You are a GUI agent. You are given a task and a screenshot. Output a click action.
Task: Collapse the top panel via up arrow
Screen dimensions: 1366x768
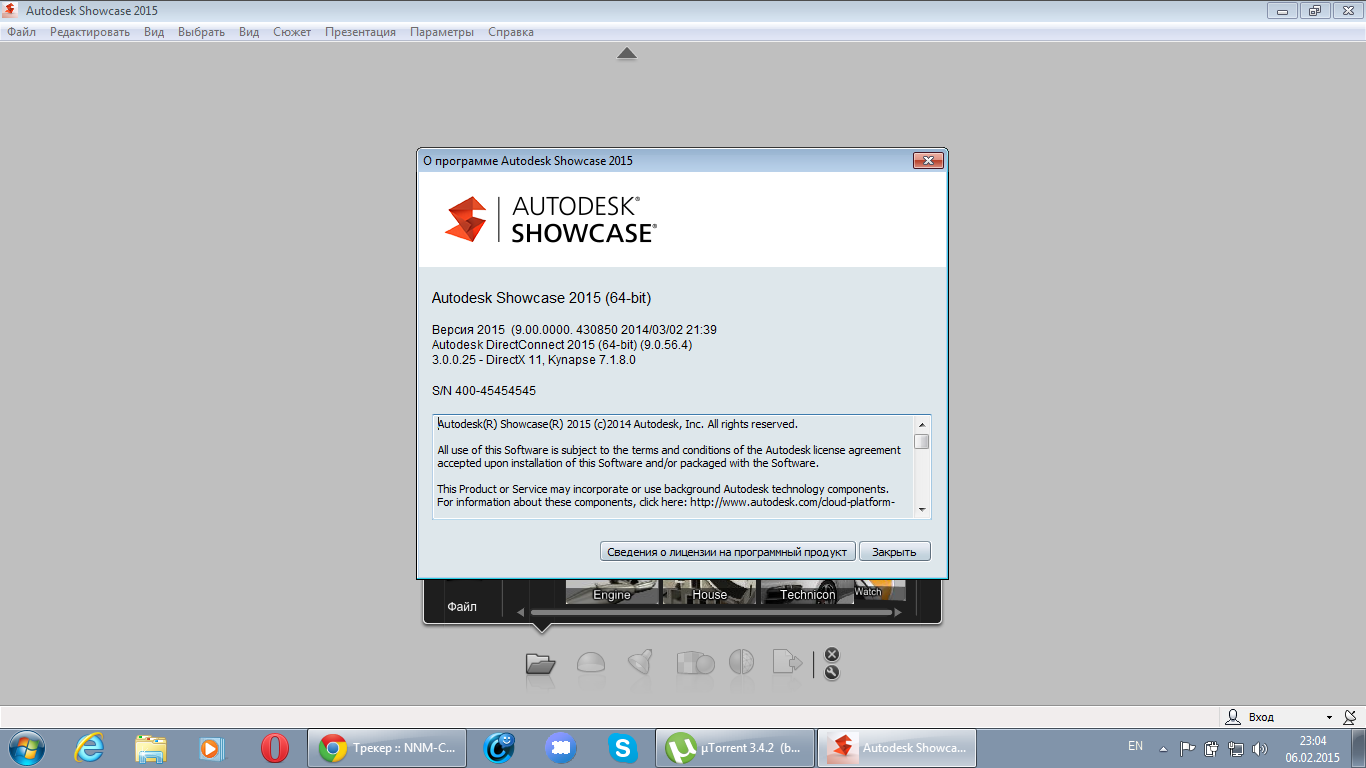[627, 54]
